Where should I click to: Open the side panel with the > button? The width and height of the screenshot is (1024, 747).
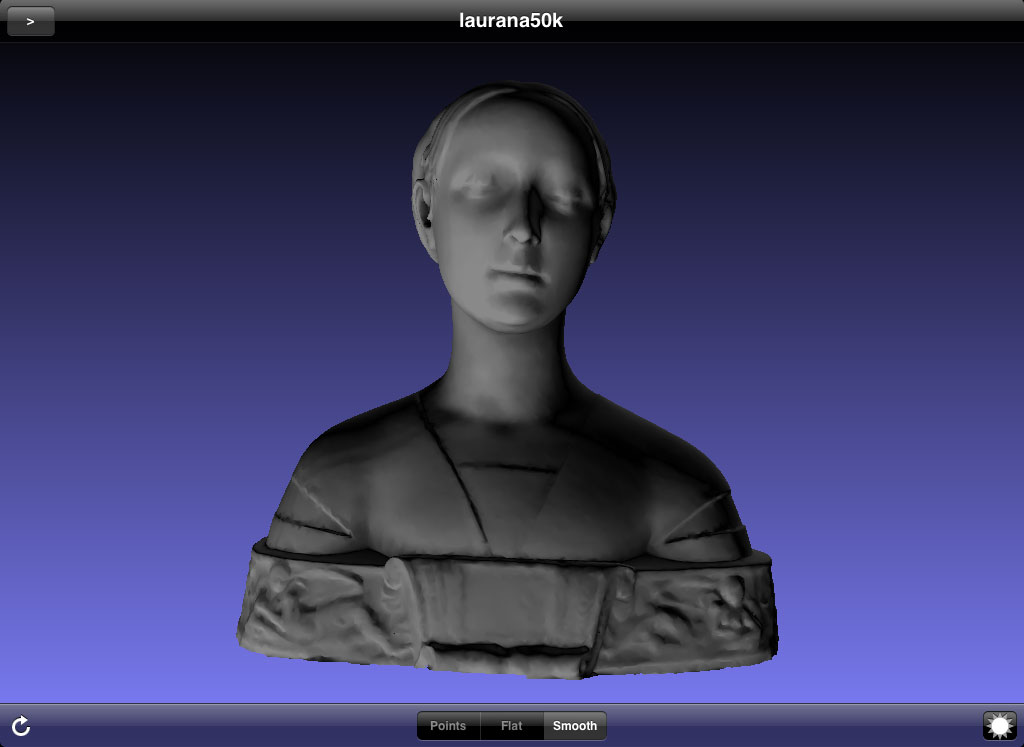pos(31,21)
